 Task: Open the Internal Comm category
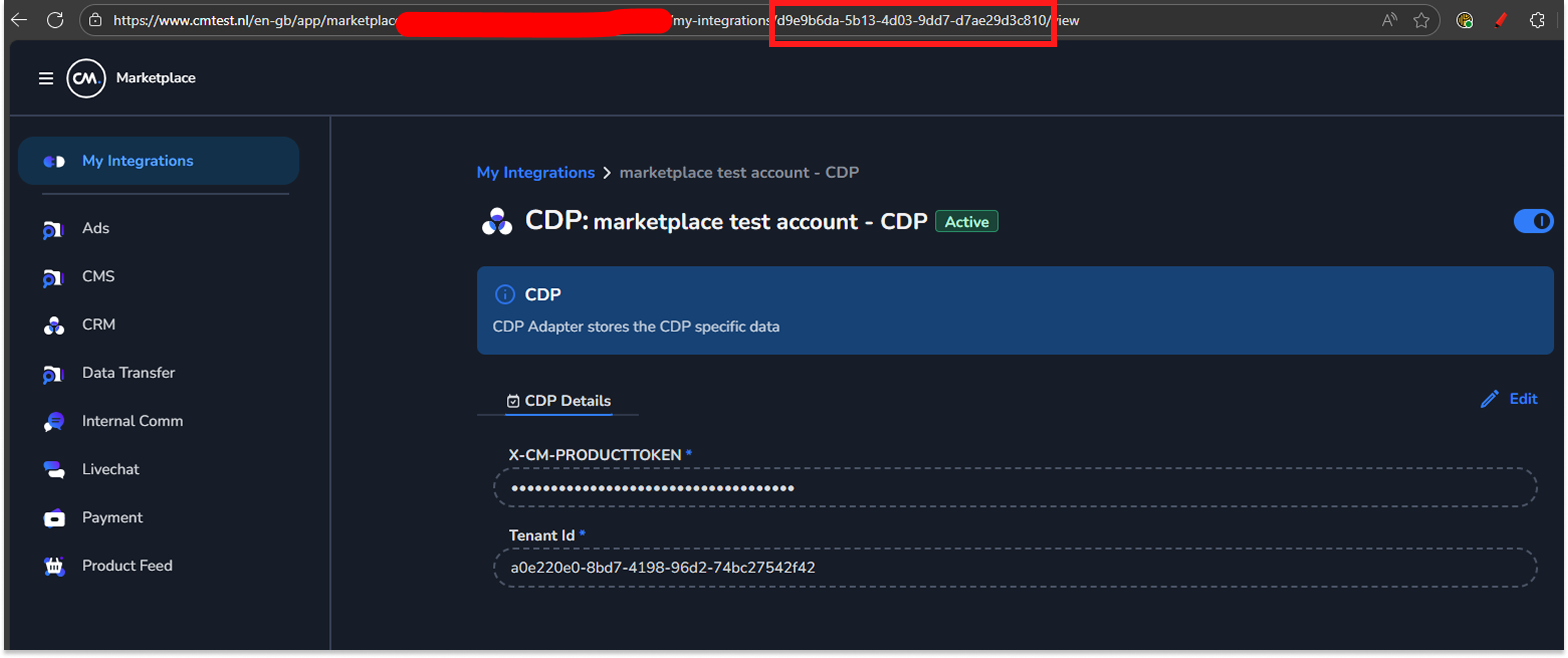[132, 421]
